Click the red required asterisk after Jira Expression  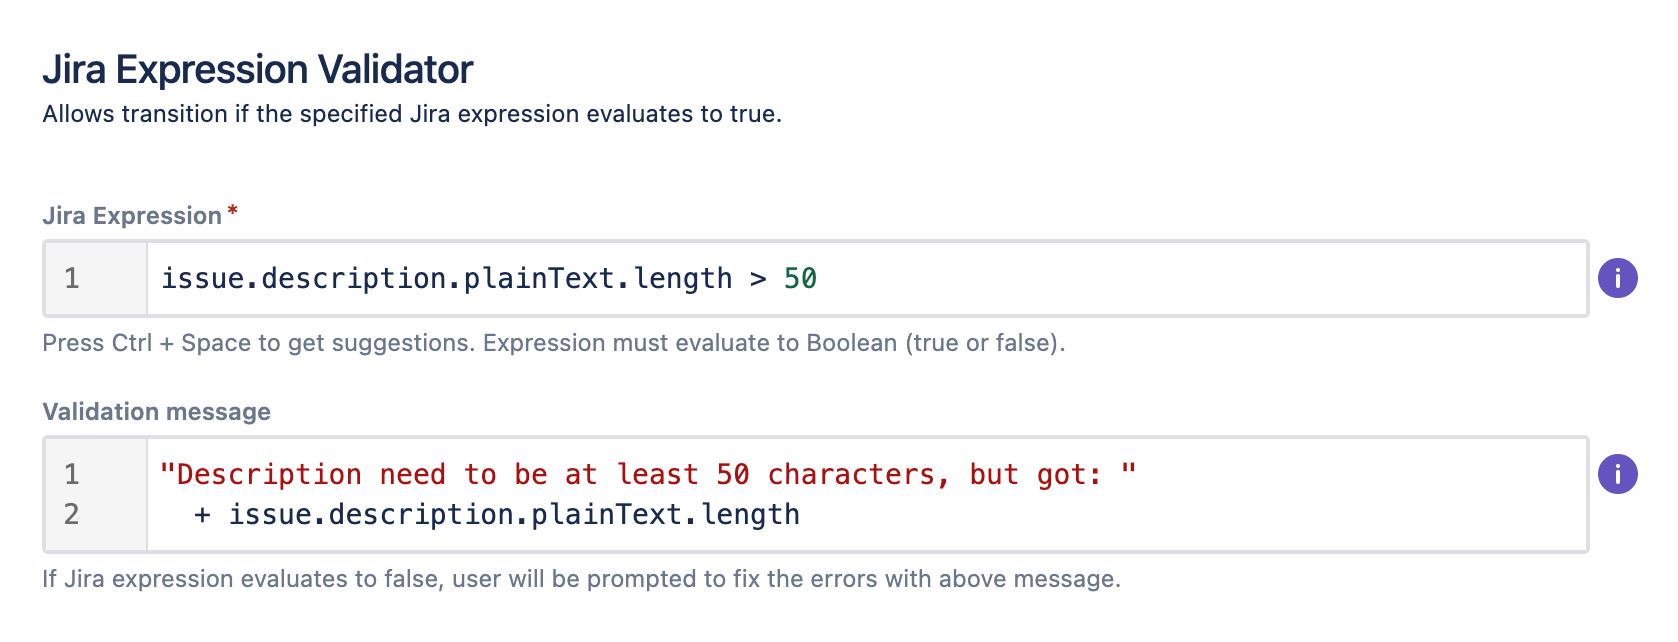[232, 211]
